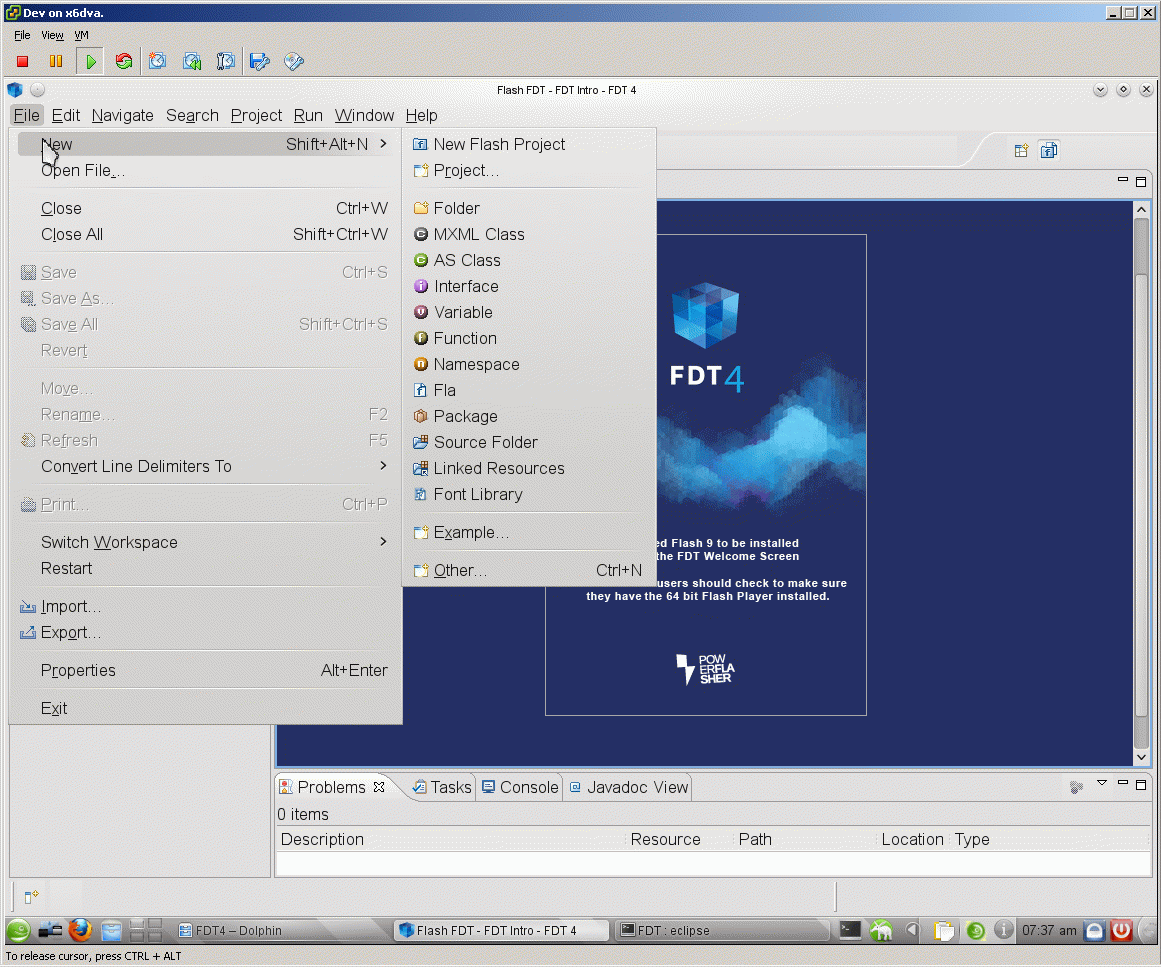Choose Linked Resources in New submenu
Viewport: 1161px width, 967px height.
(x=529, y=468)
